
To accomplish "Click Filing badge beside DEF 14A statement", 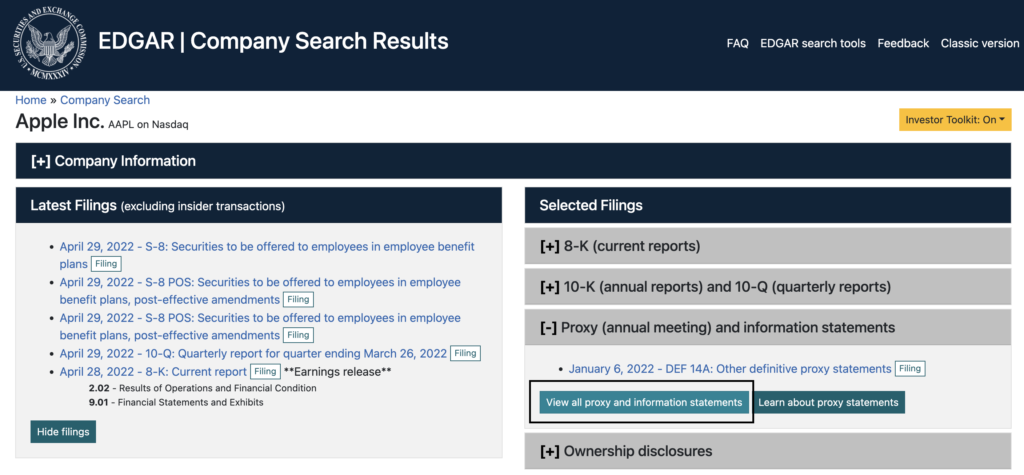I will point(910,369).
